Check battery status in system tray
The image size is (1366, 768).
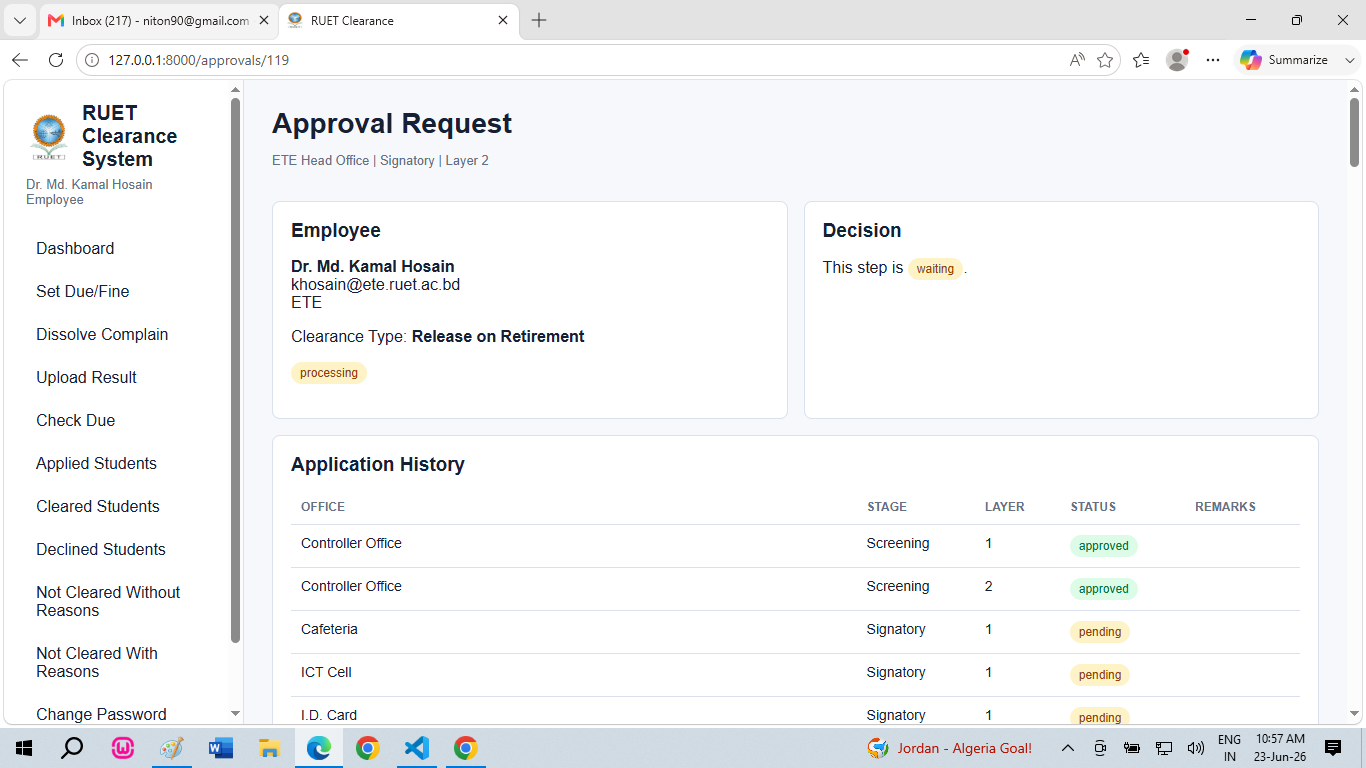pyautogui.click(x=1132, y=748)
